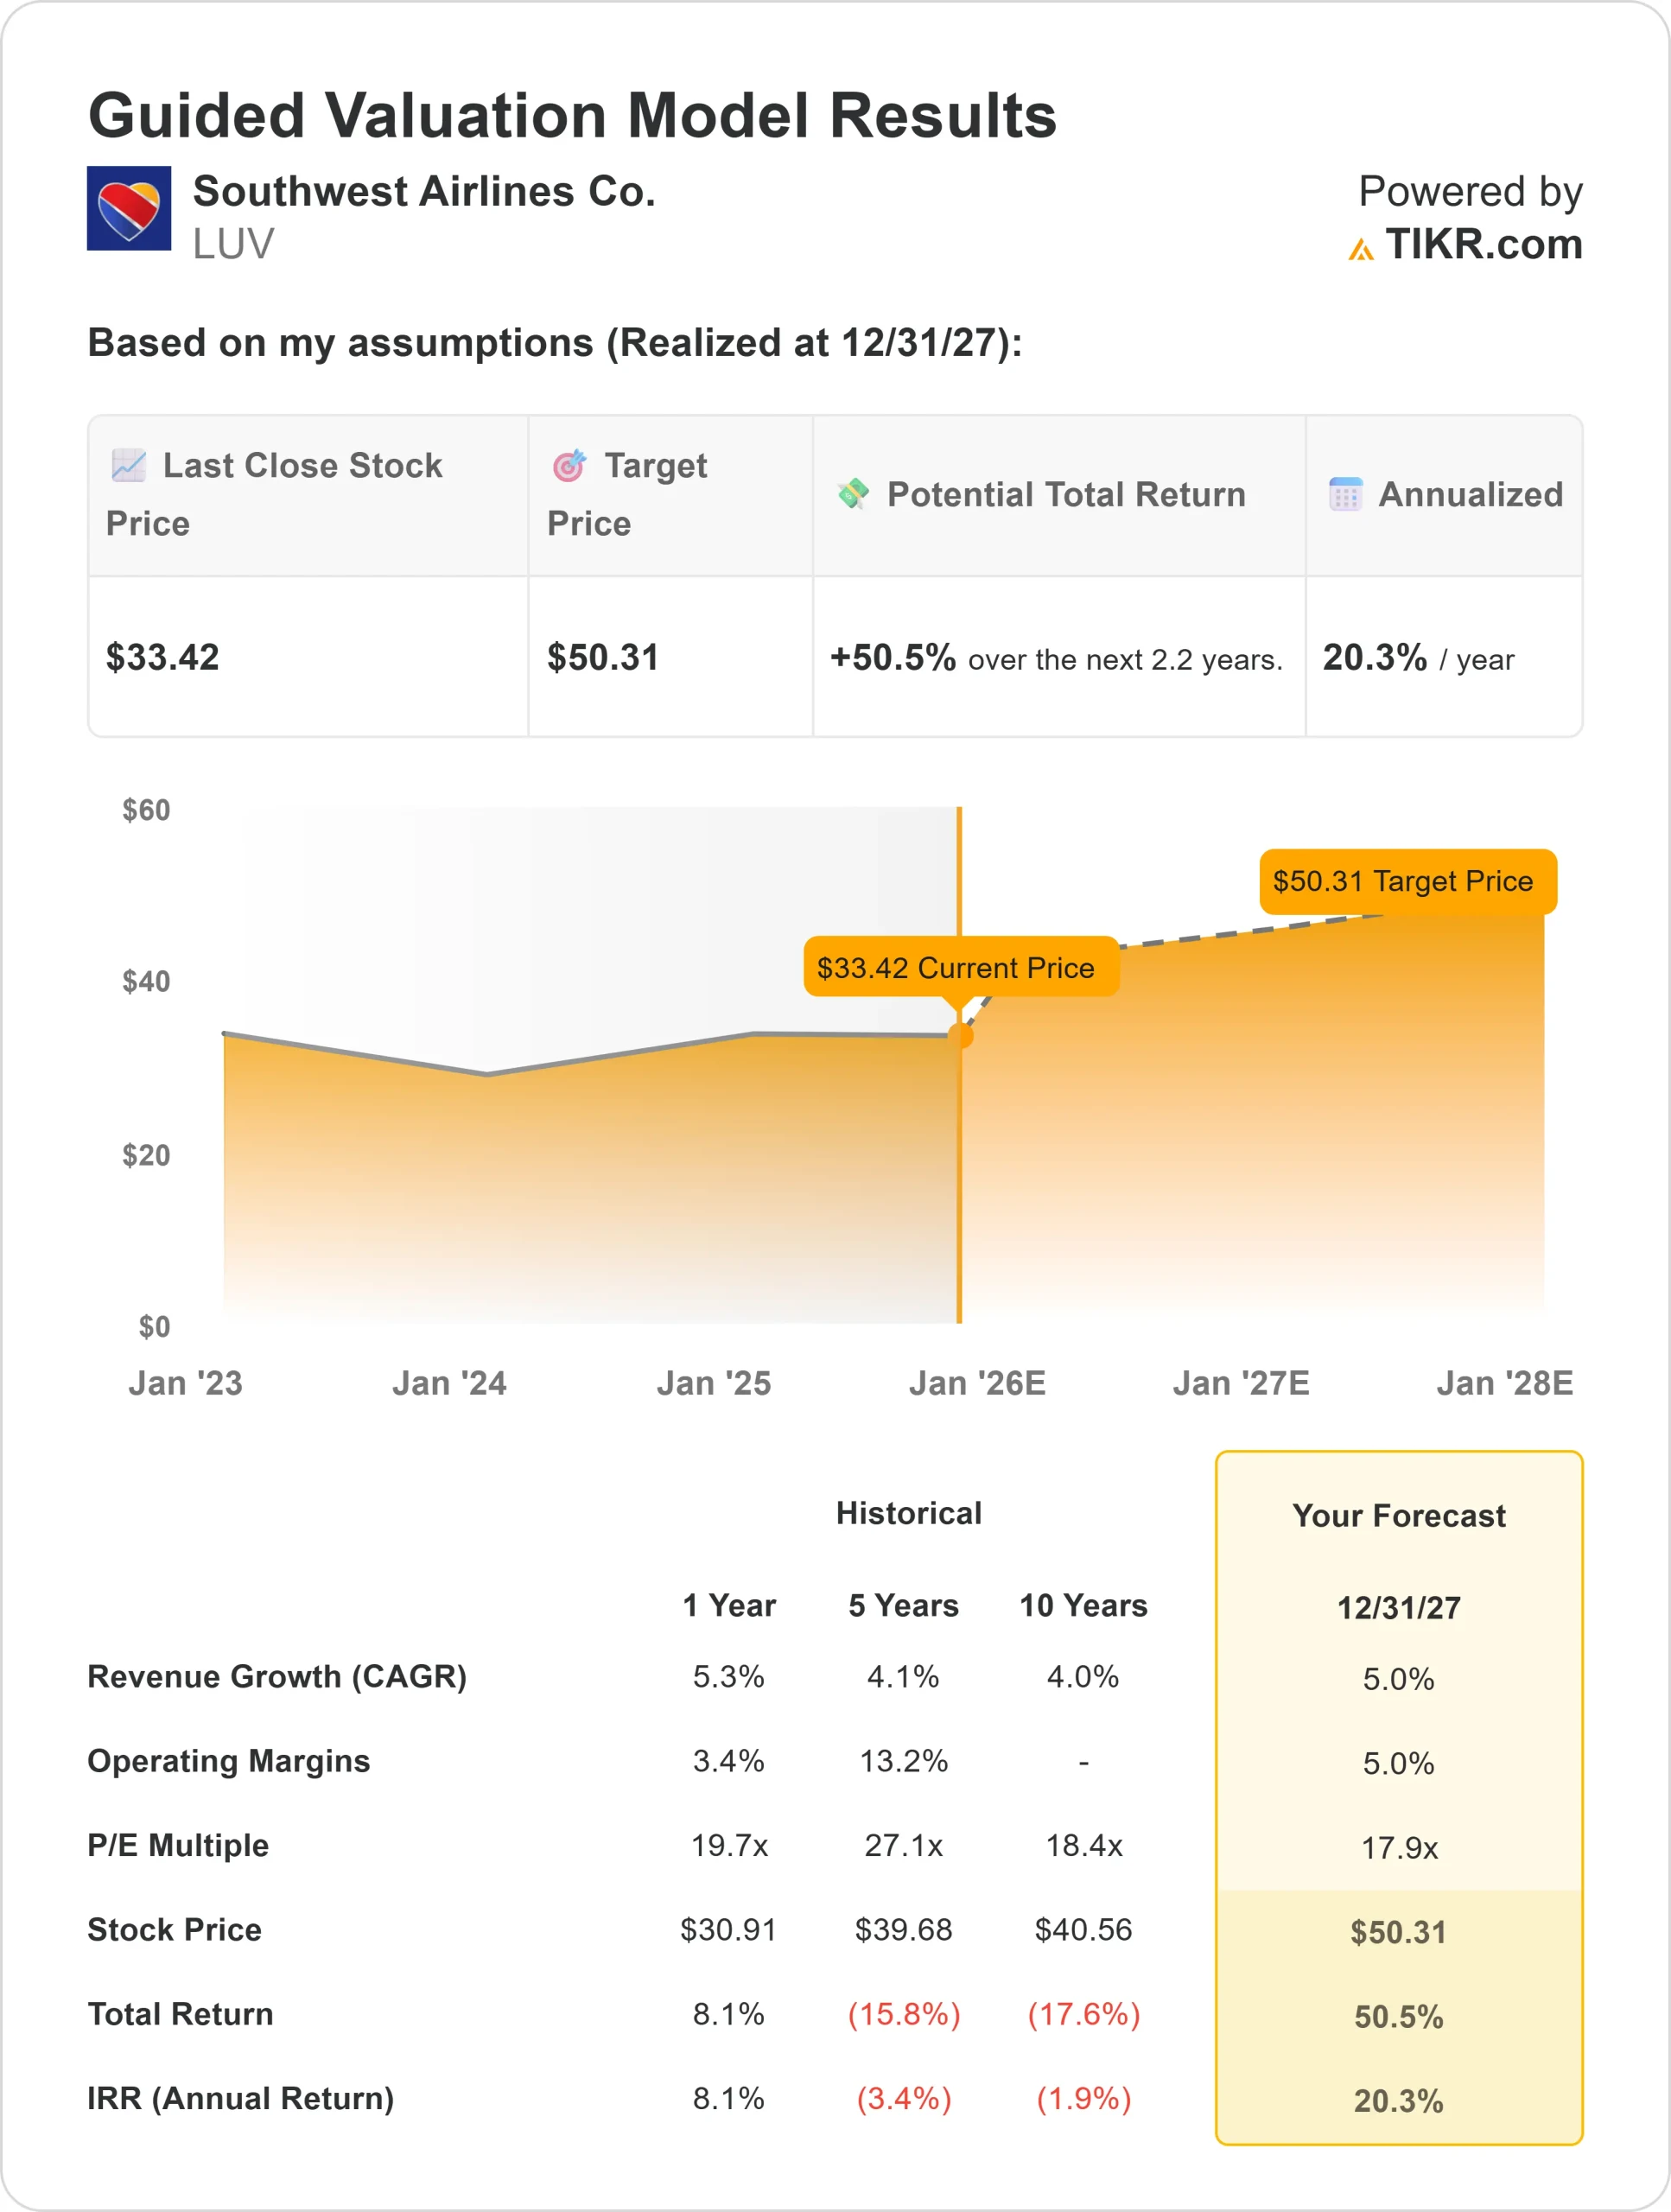Click the forecast P/E multiple 17.9x value
The width and height of the screenshot is (1671, 2212).
(x=1398, y=1847)
